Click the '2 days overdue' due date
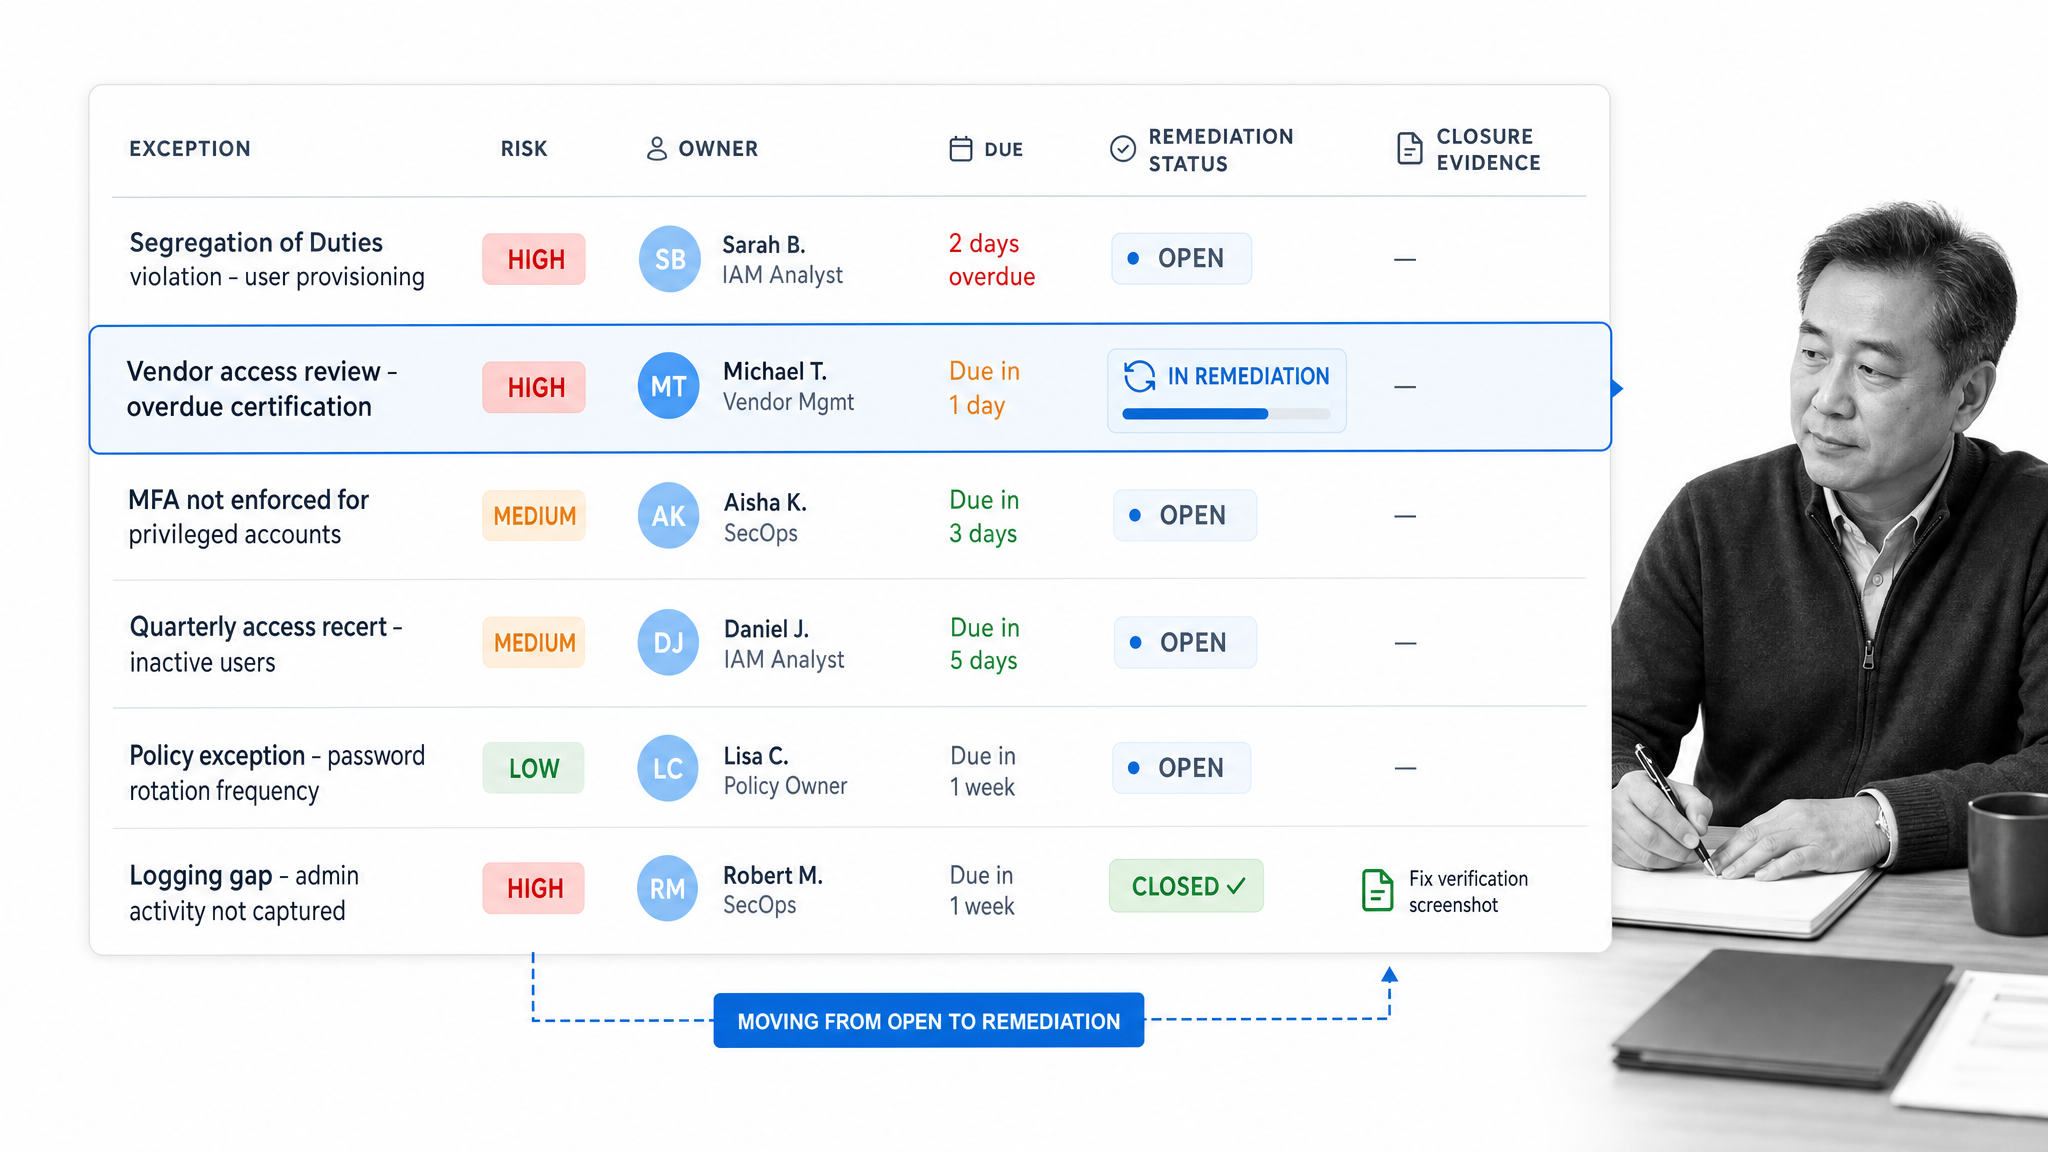2048x1152 pixels. [x=992, y=259]
